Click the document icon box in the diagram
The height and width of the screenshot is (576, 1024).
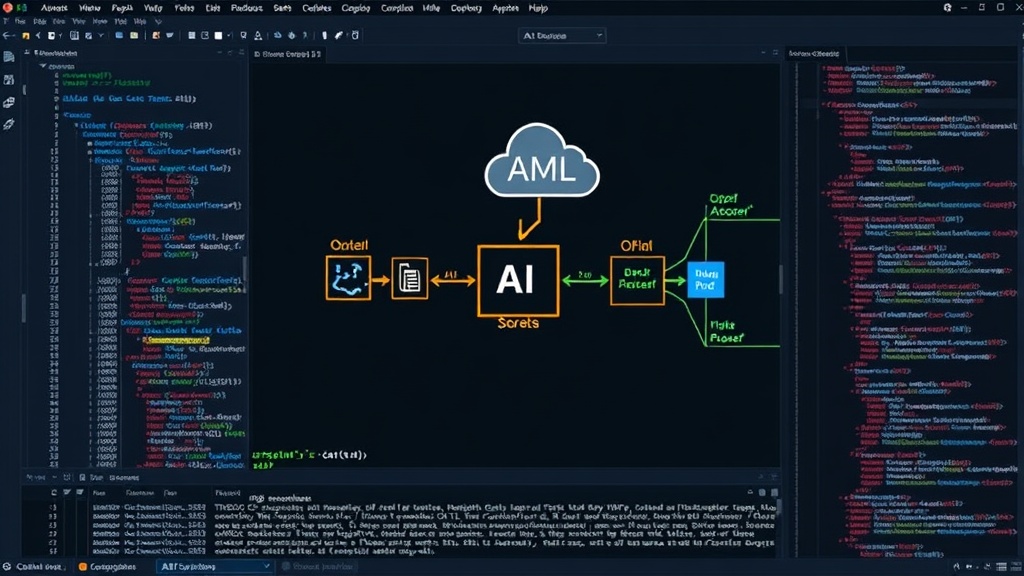click(409, 279)
